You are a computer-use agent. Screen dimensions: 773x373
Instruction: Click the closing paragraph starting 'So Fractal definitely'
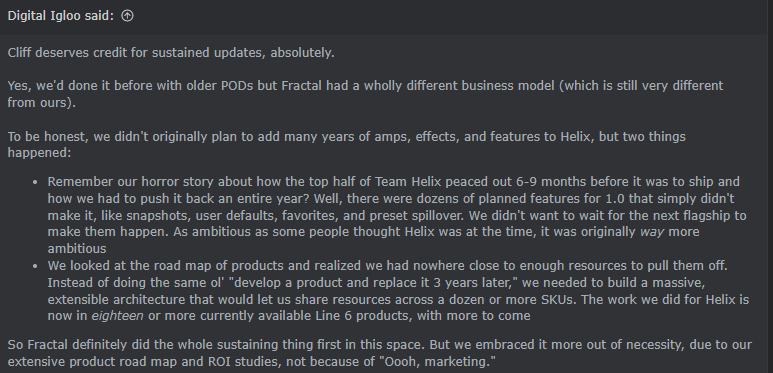point(380,353)
